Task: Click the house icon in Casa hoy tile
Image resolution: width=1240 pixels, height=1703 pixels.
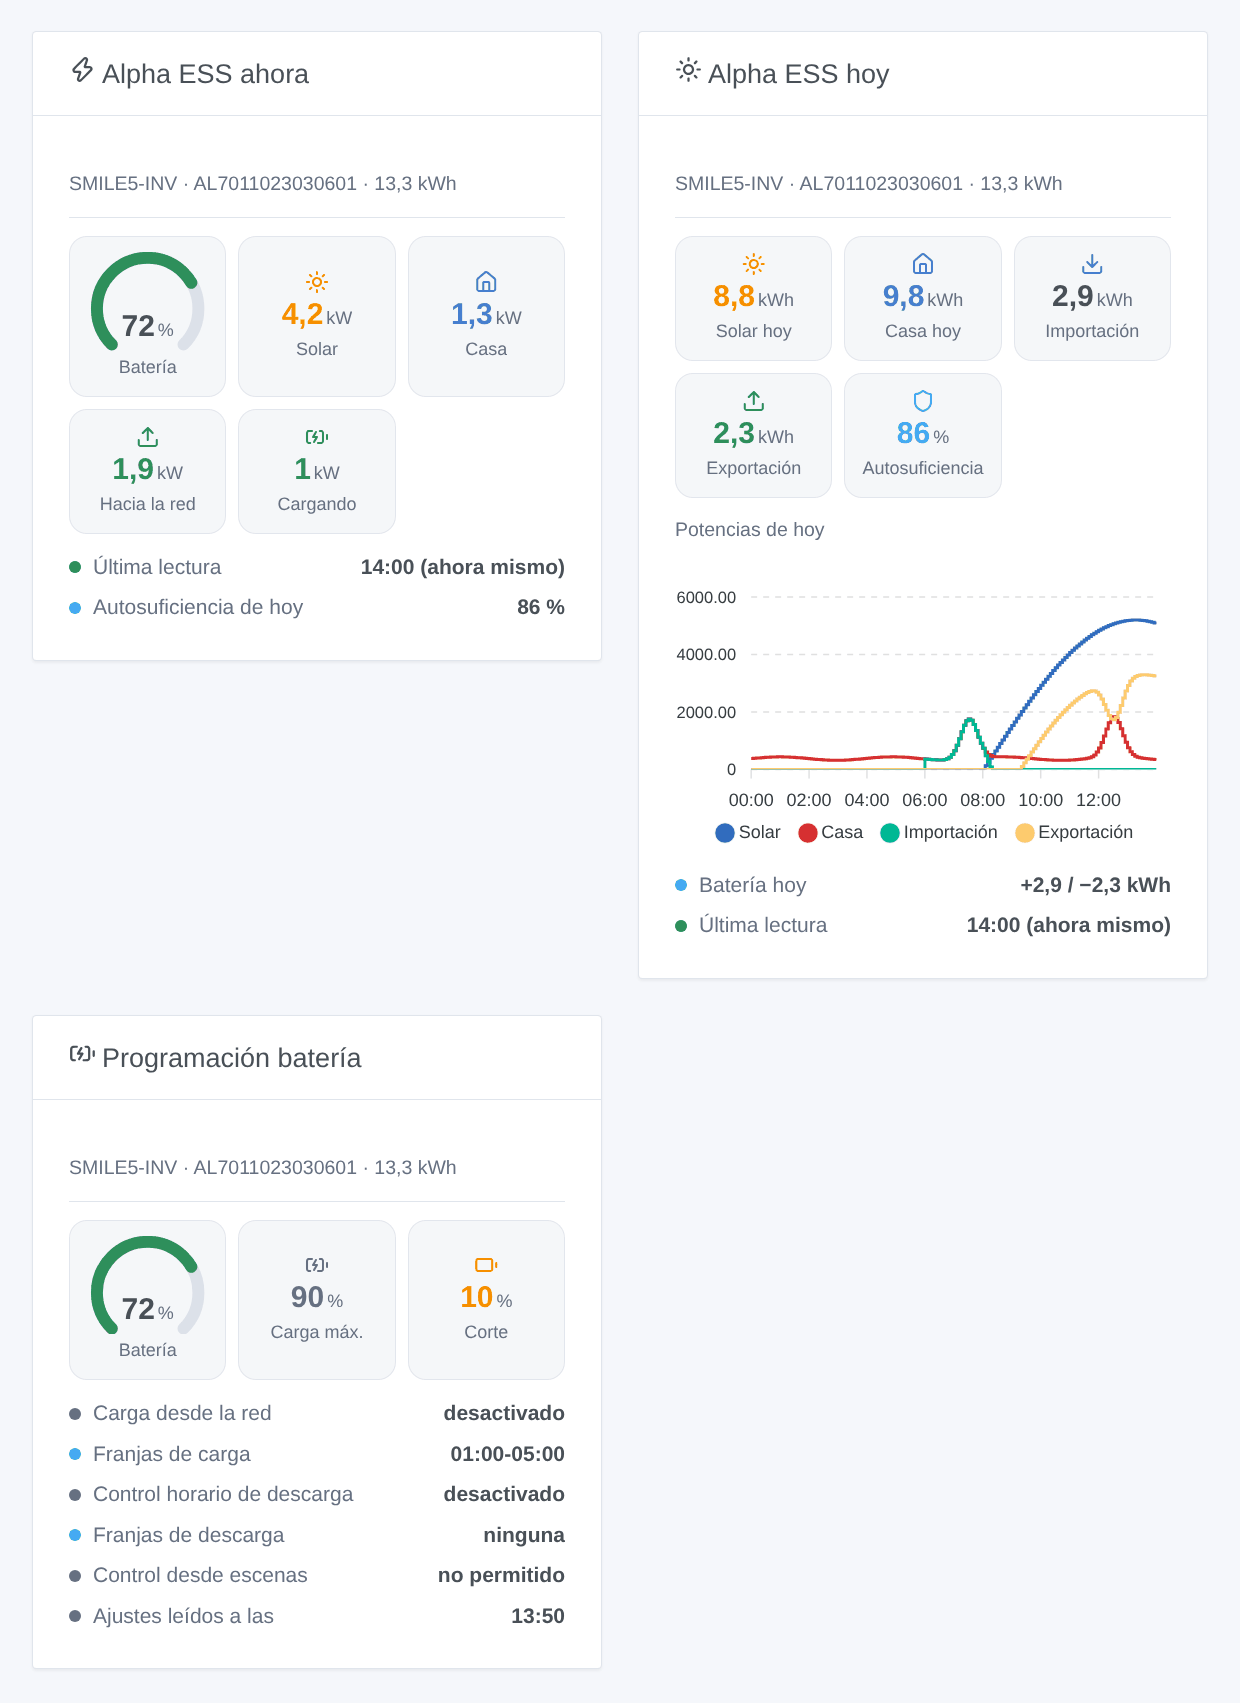Action: [923, 264]
